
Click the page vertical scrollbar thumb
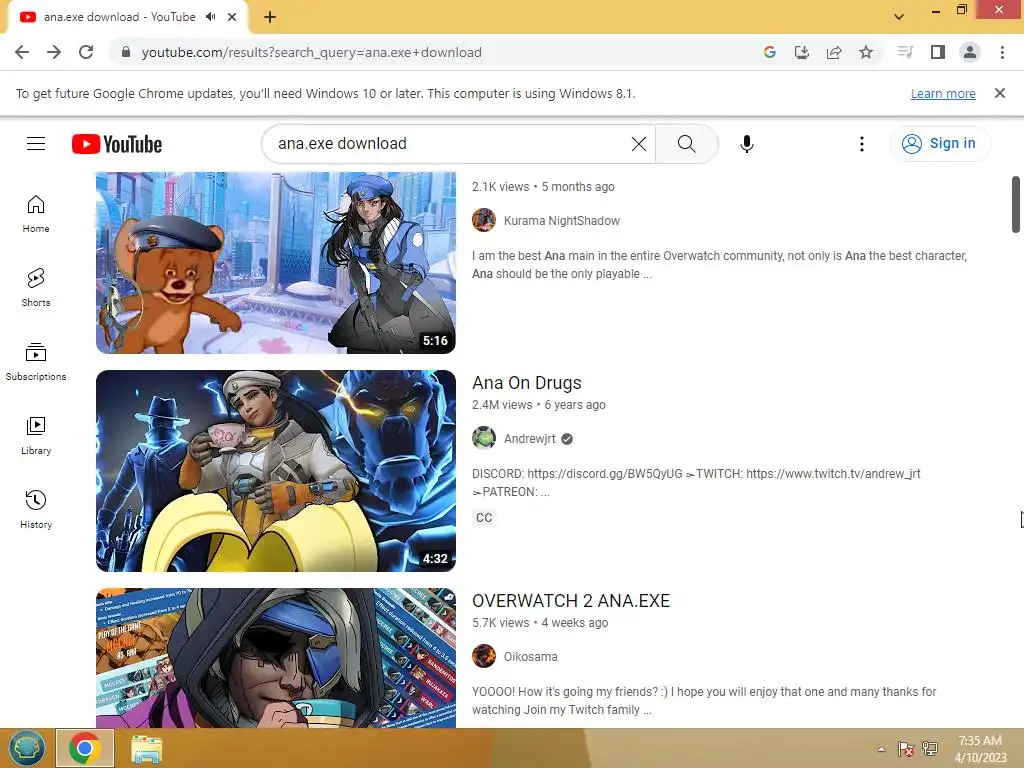[1016, 204]
